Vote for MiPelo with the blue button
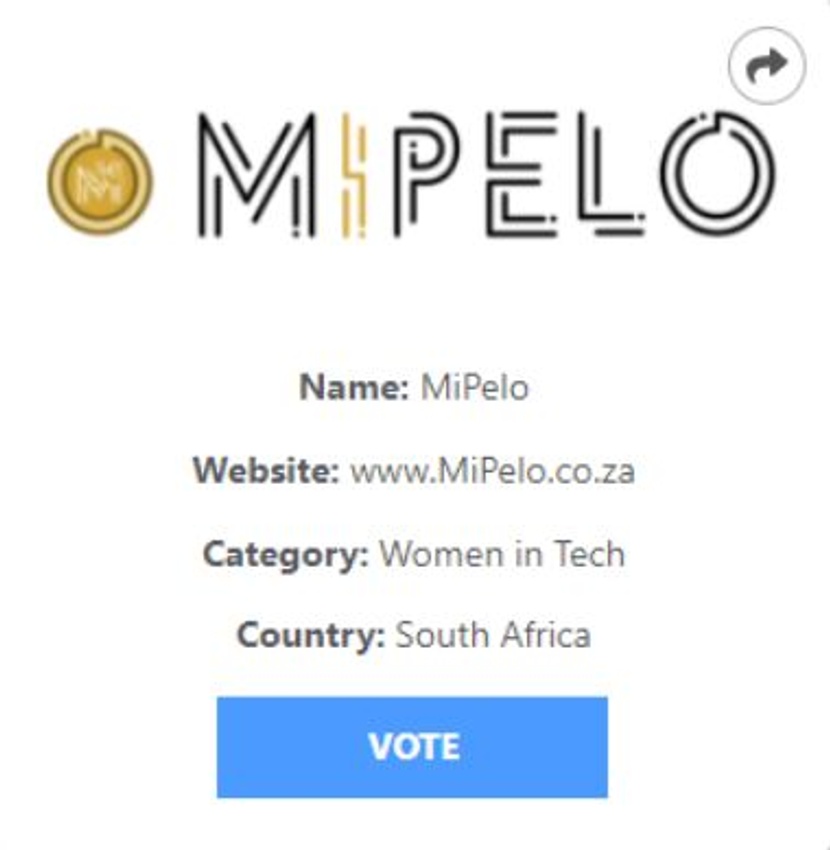 [412, 747]
